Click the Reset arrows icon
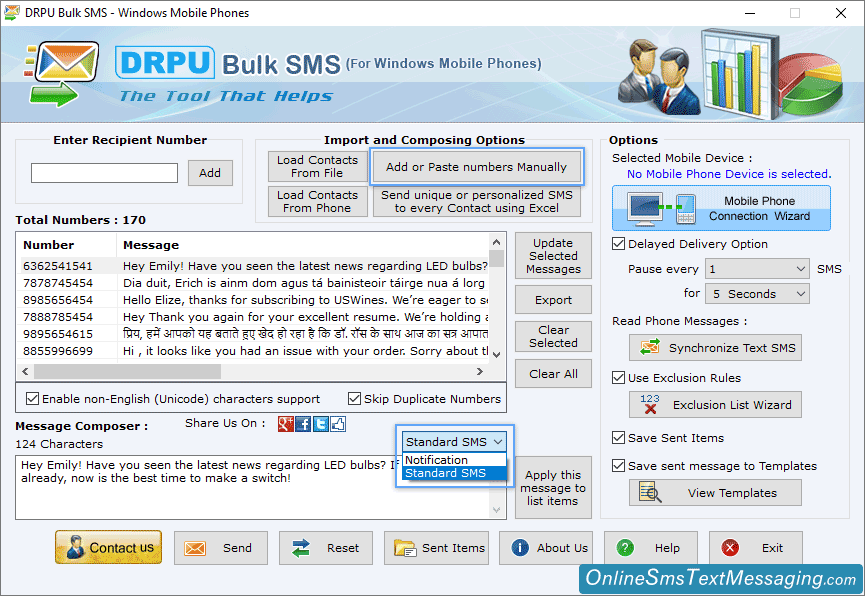Image resolution: width=865 pixels, height=596 pixels. click(x=301, y=548)
